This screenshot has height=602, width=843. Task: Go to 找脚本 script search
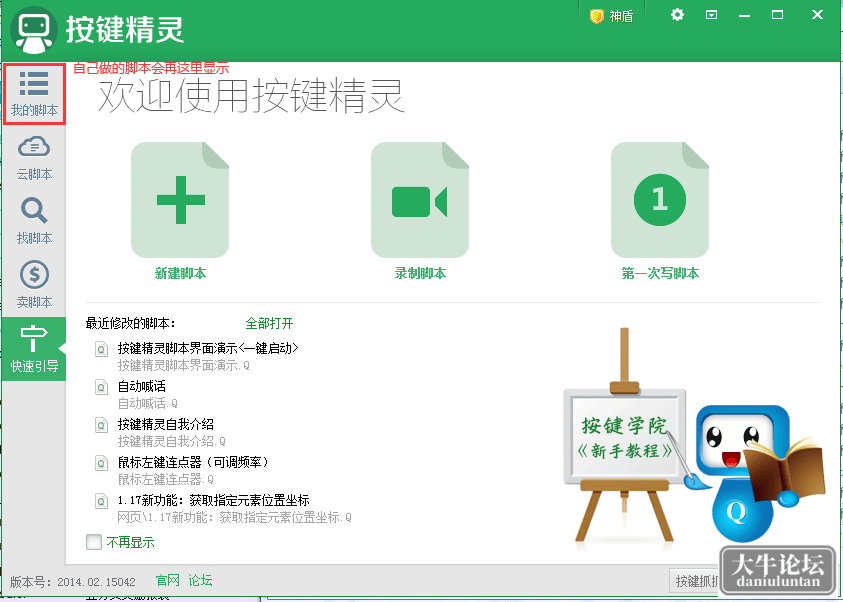34,221
